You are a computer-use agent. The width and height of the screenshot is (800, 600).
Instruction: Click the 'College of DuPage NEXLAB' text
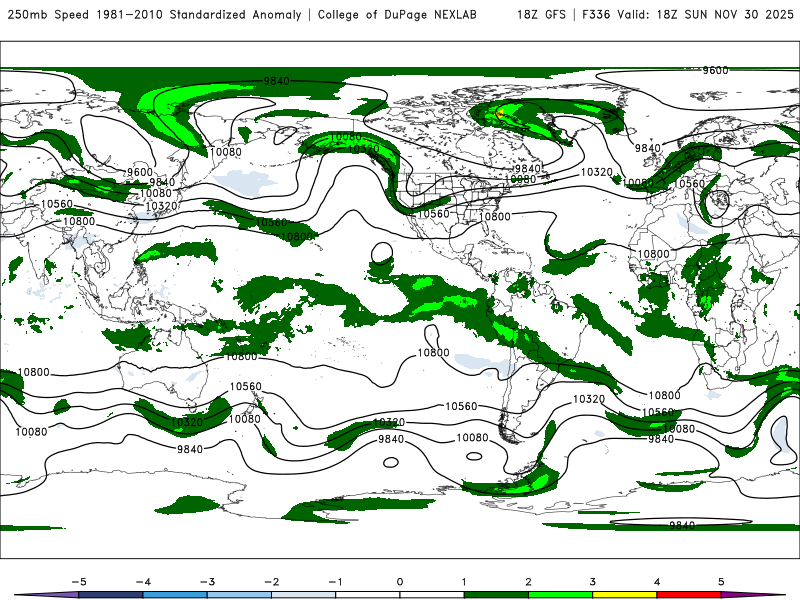coord(397,15)
